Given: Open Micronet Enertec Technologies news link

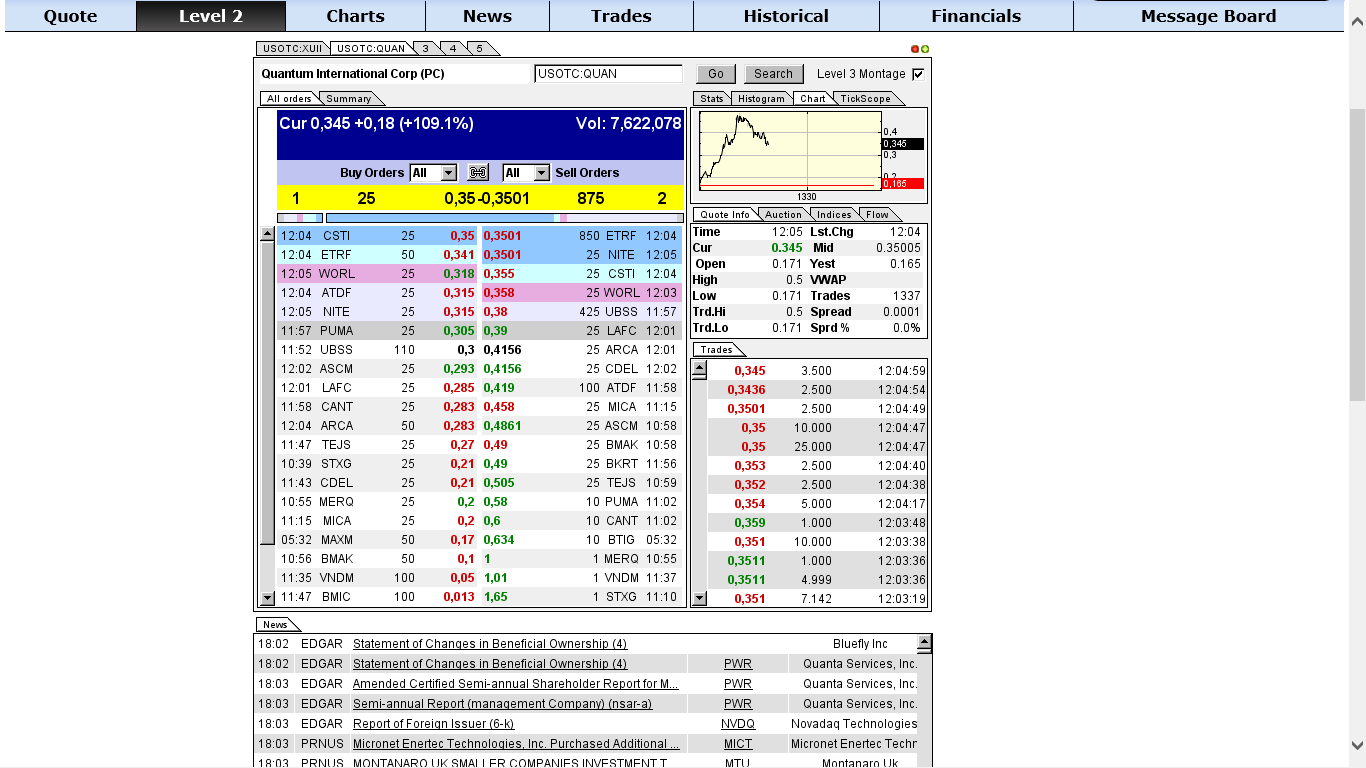Looking at the screenshot, I should pos(516,744).
